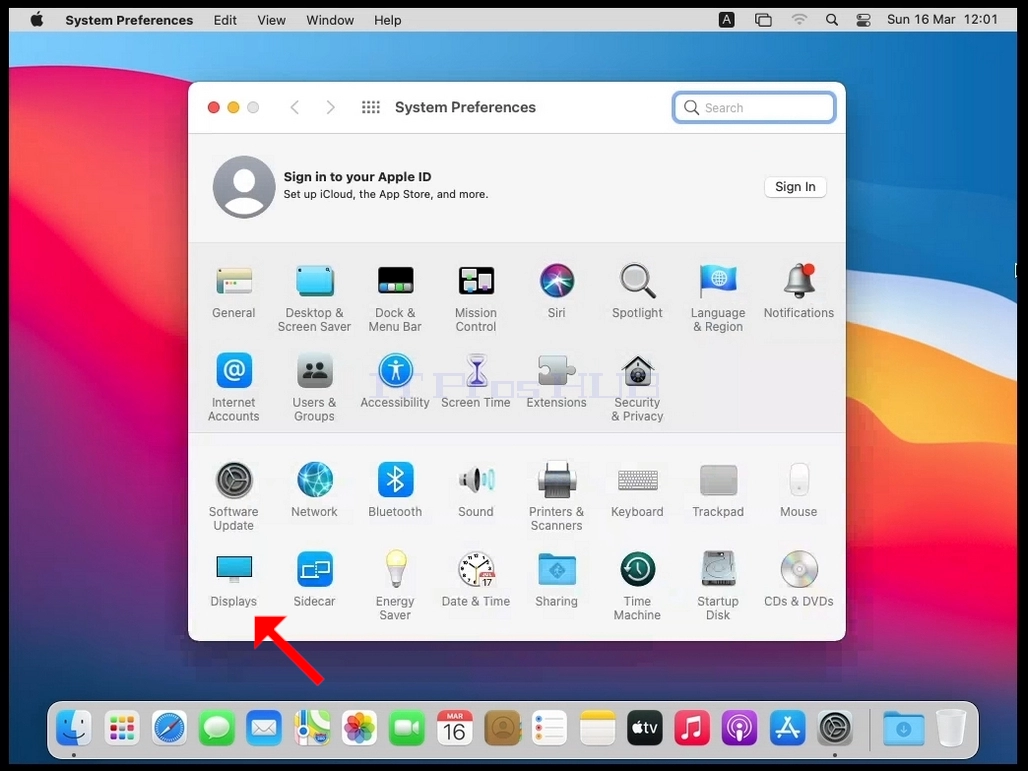Image resolution: width=1028 pixels, height=771 pixels.
Task: Open App Store from the Dock
Action: tap(787, 728)
